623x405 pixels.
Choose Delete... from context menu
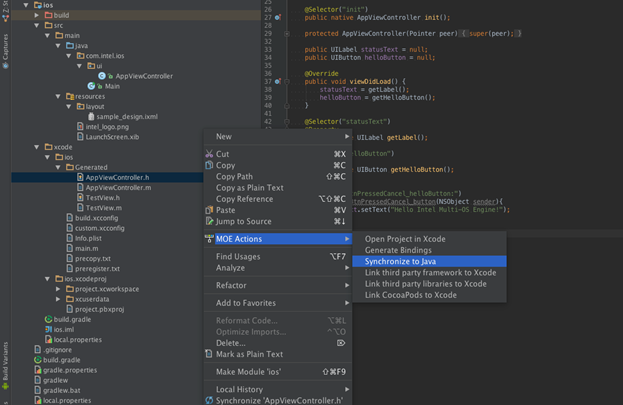pos(278,343)
